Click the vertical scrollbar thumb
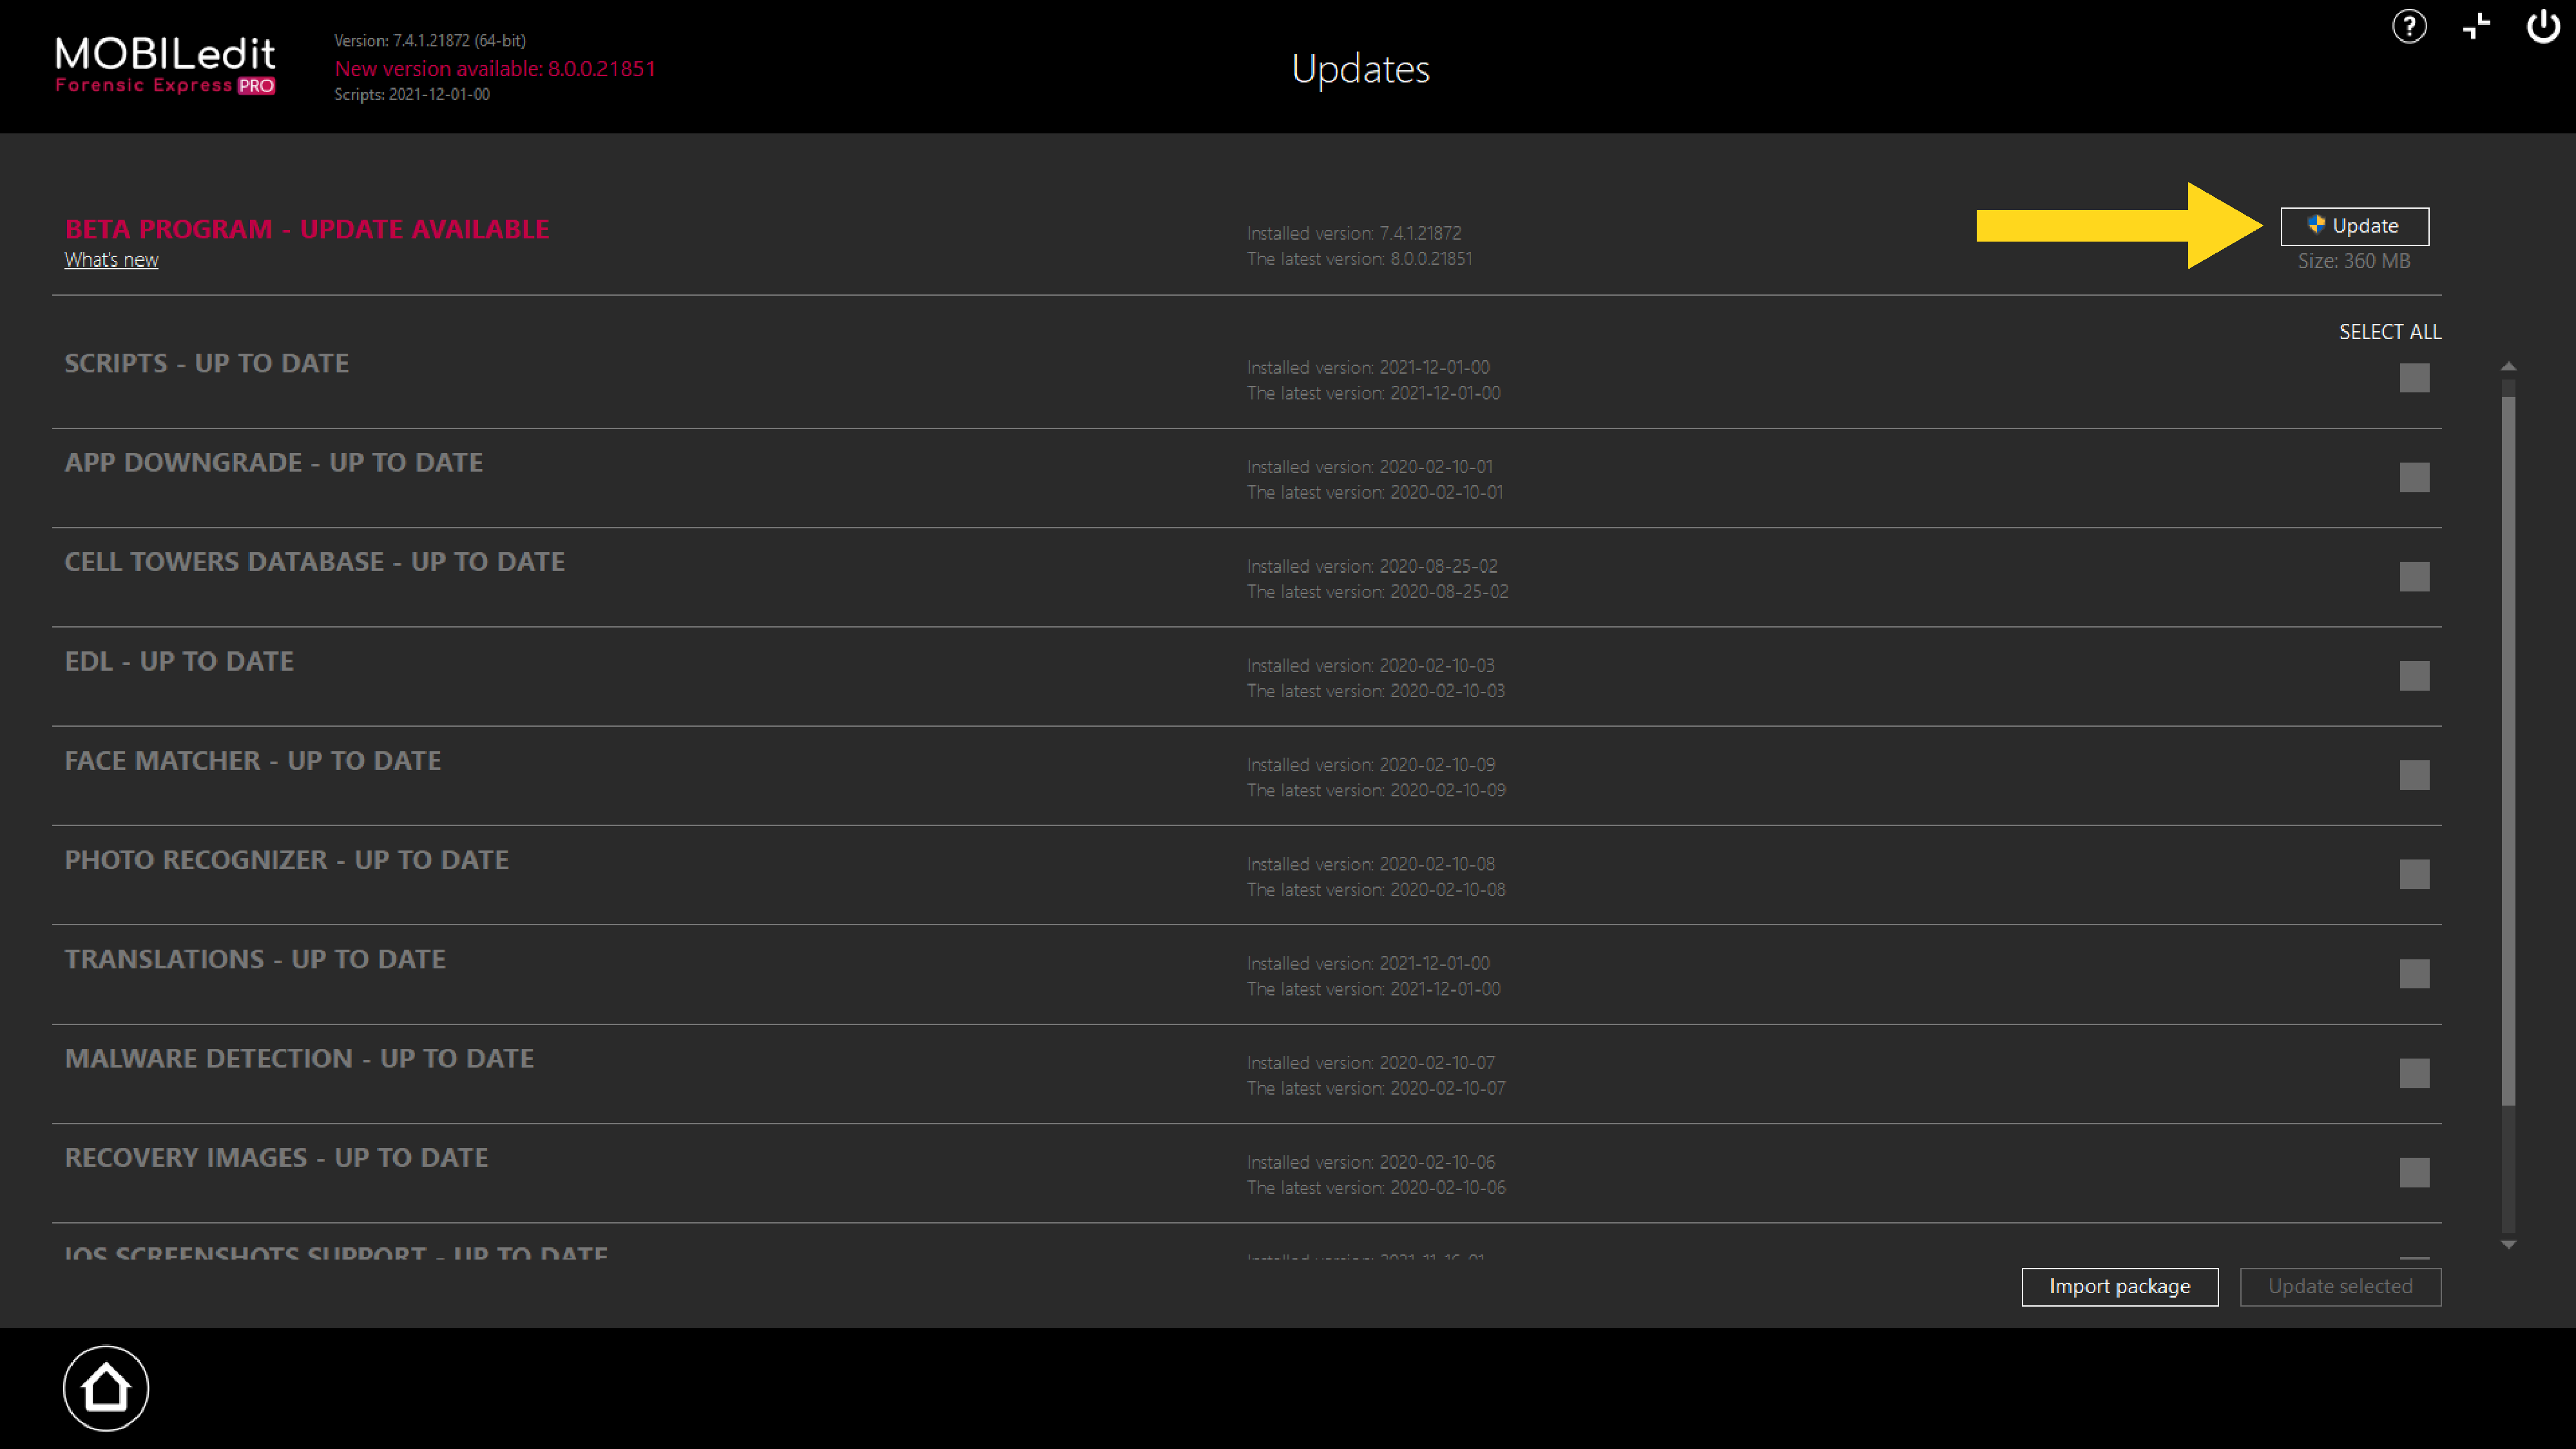 (x=2508, y=750)
